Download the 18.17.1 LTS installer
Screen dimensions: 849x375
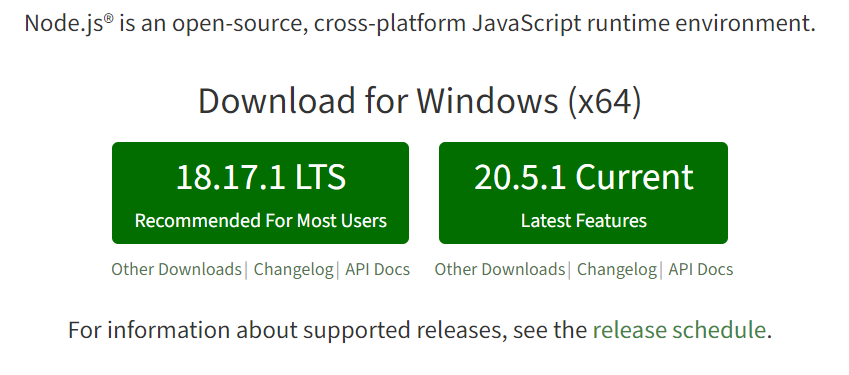pyautogui.click(x=260, y=193)
